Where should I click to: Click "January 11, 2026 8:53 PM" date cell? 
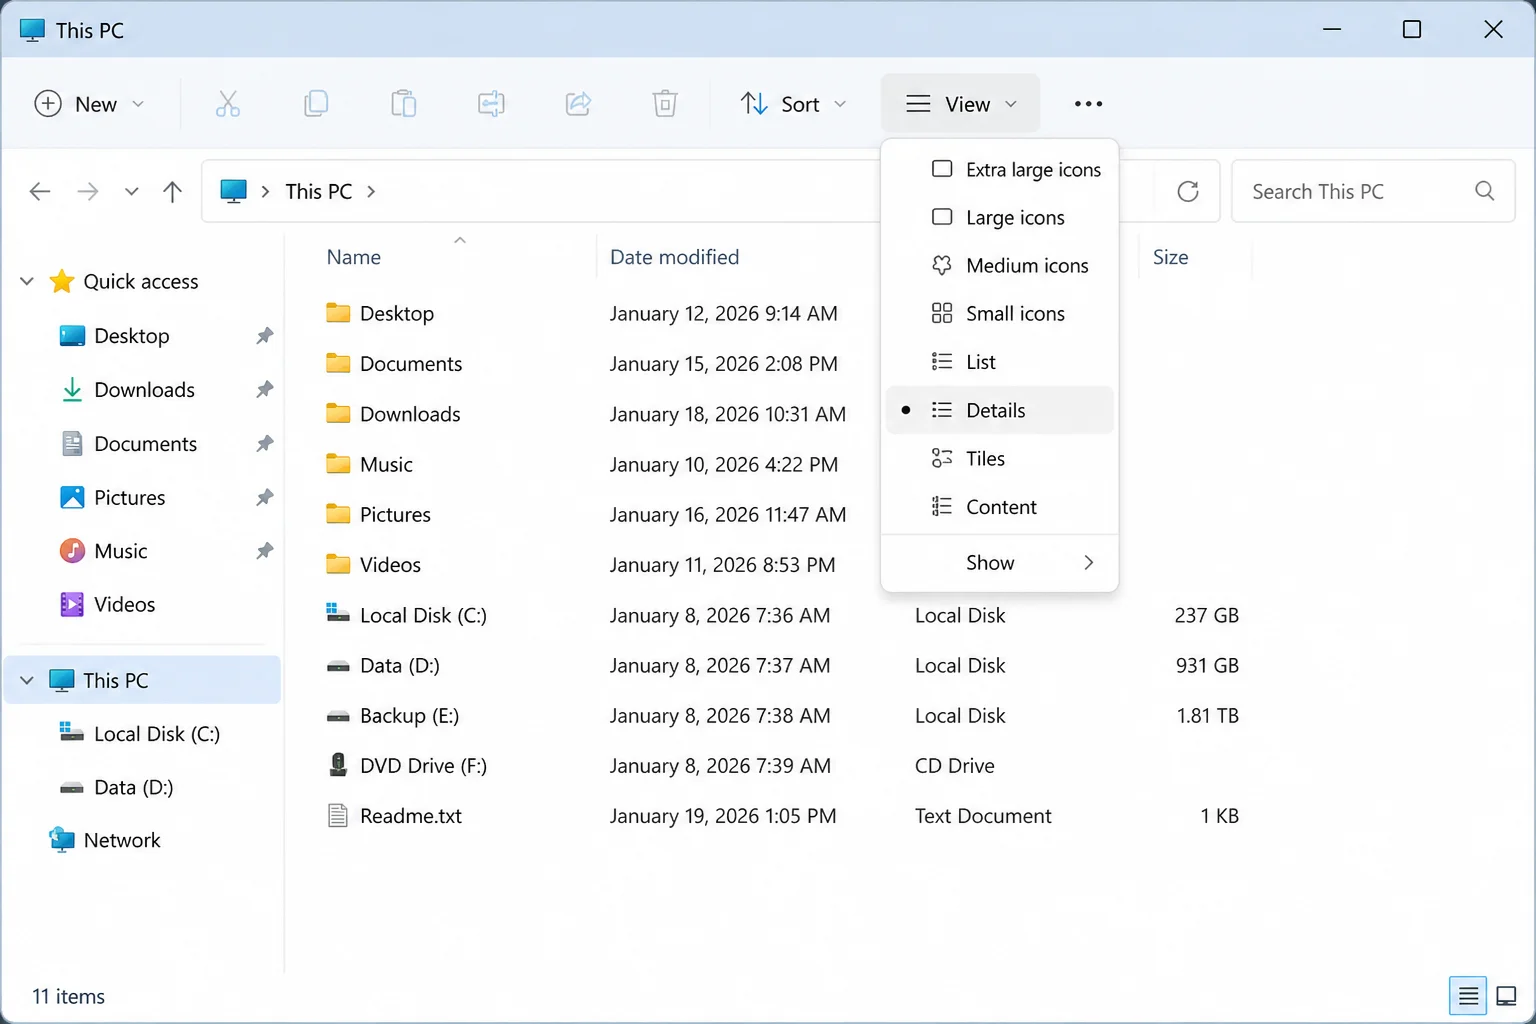pos(723,565)
